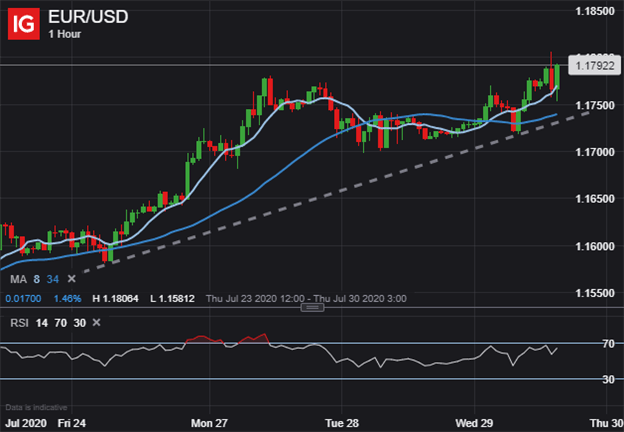Select the MA period 34 value
The image size is (624, 432).
tap(53, 279)
